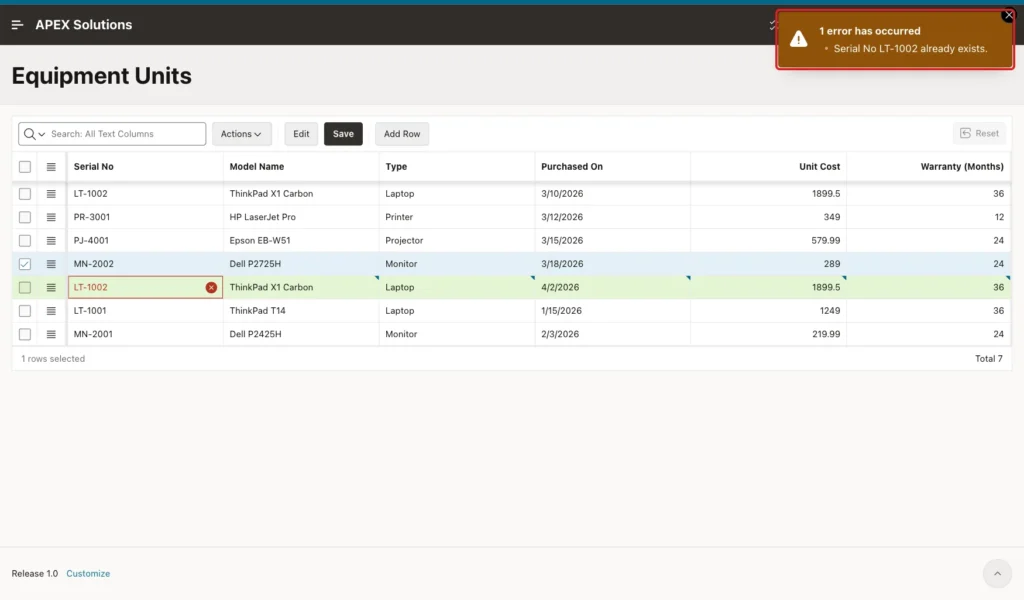Open row actions for LT-1002 purchased 4/2/2026
Screen dimensions: 1024x600
51,287
